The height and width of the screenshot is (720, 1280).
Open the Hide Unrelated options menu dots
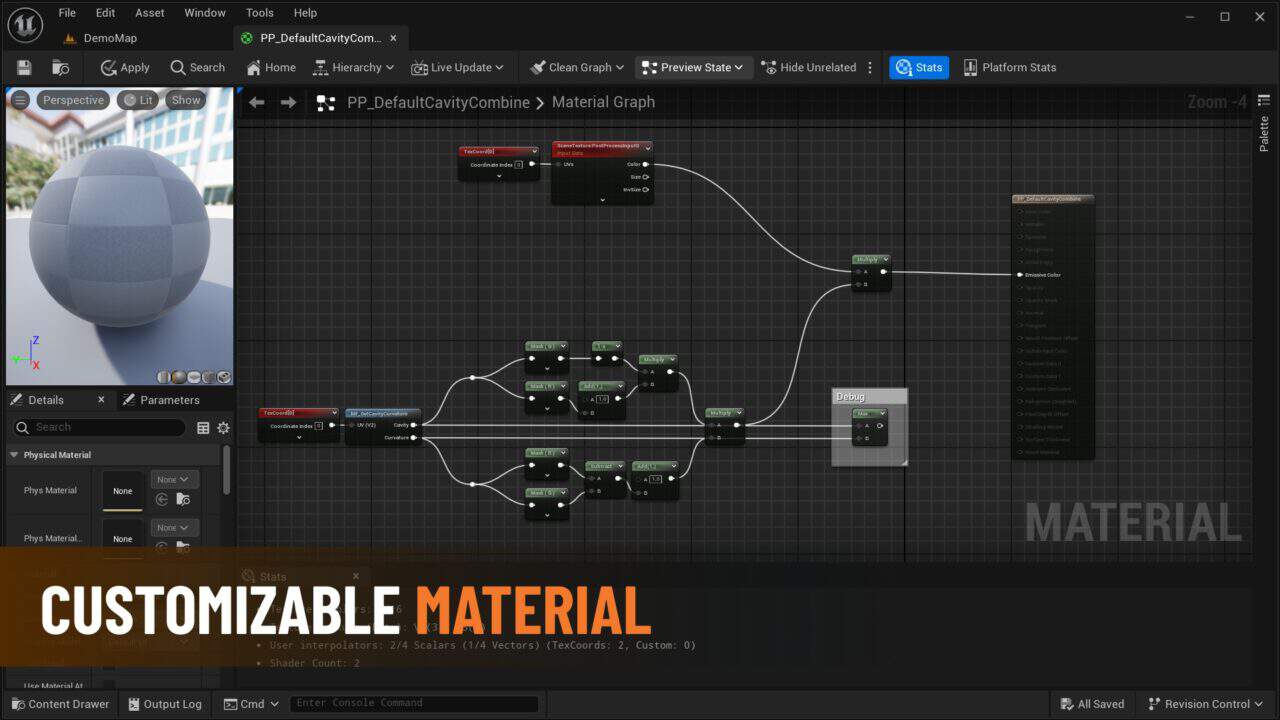tap(870, 68)
